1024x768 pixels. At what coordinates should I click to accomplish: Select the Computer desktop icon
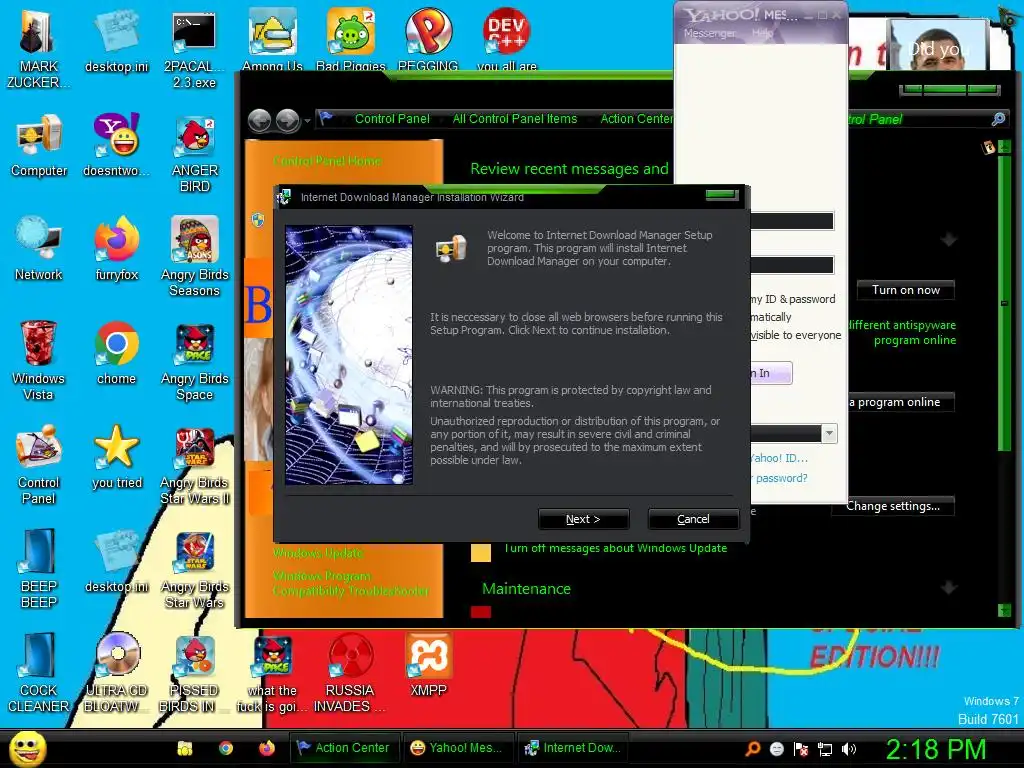pyautogui.click(x=39, y=146)
